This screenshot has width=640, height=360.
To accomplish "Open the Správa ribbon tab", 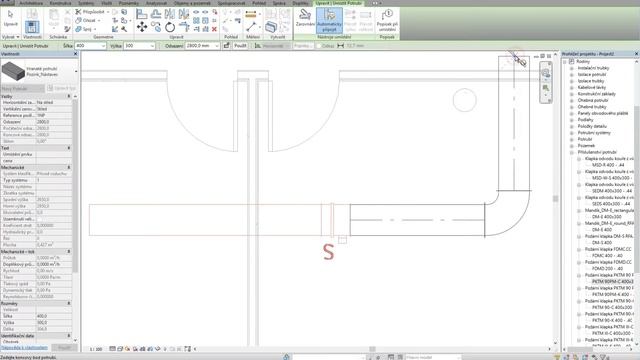I will tap(279, 3).
